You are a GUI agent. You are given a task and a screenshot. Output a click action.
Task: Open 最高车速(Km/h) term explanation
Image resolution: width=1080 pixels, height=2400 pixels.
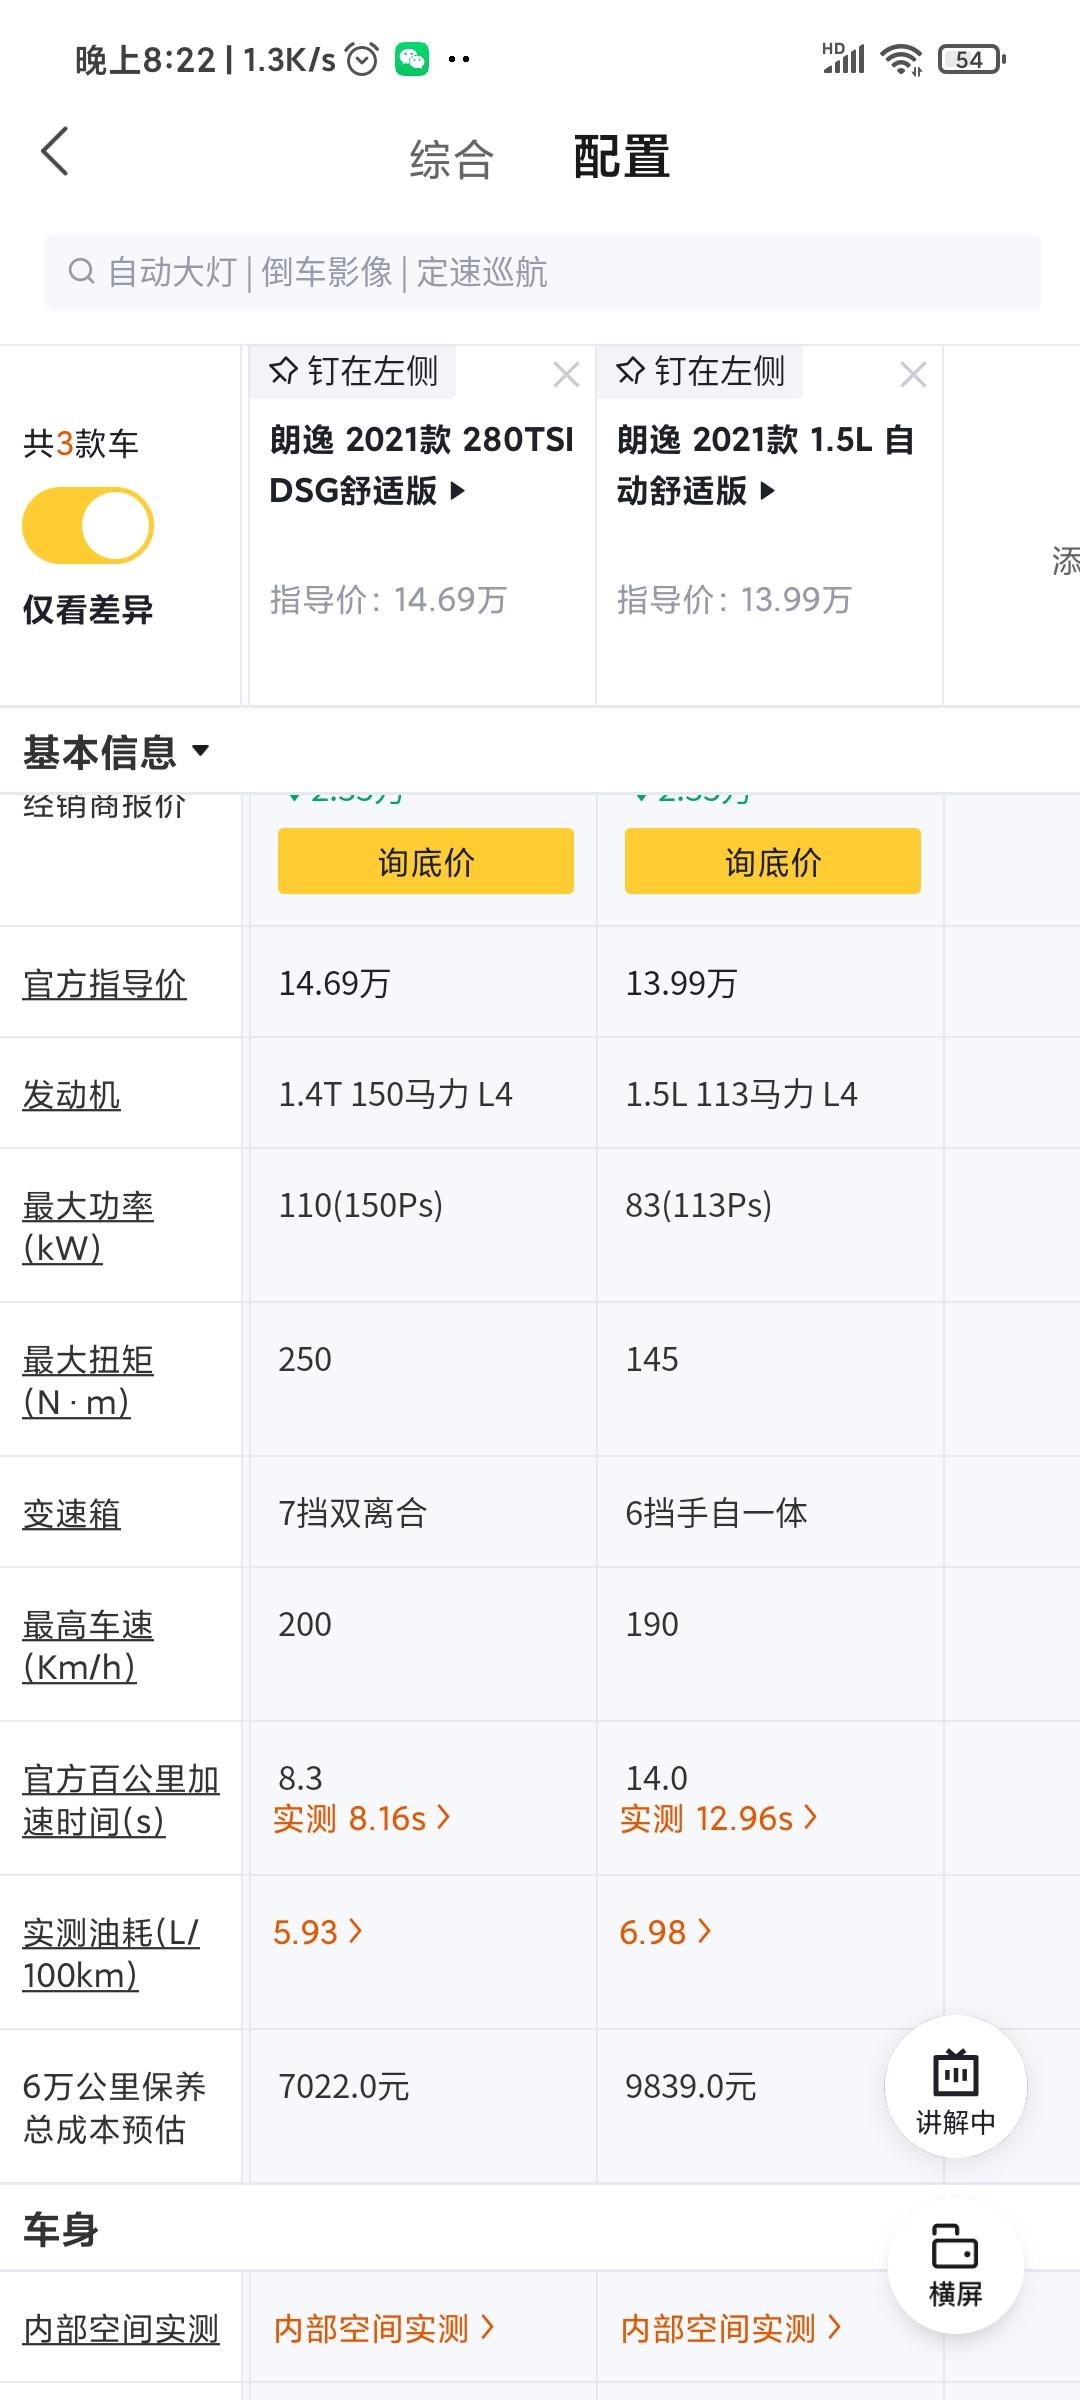pyautogui.click(x=88, y=1646)
